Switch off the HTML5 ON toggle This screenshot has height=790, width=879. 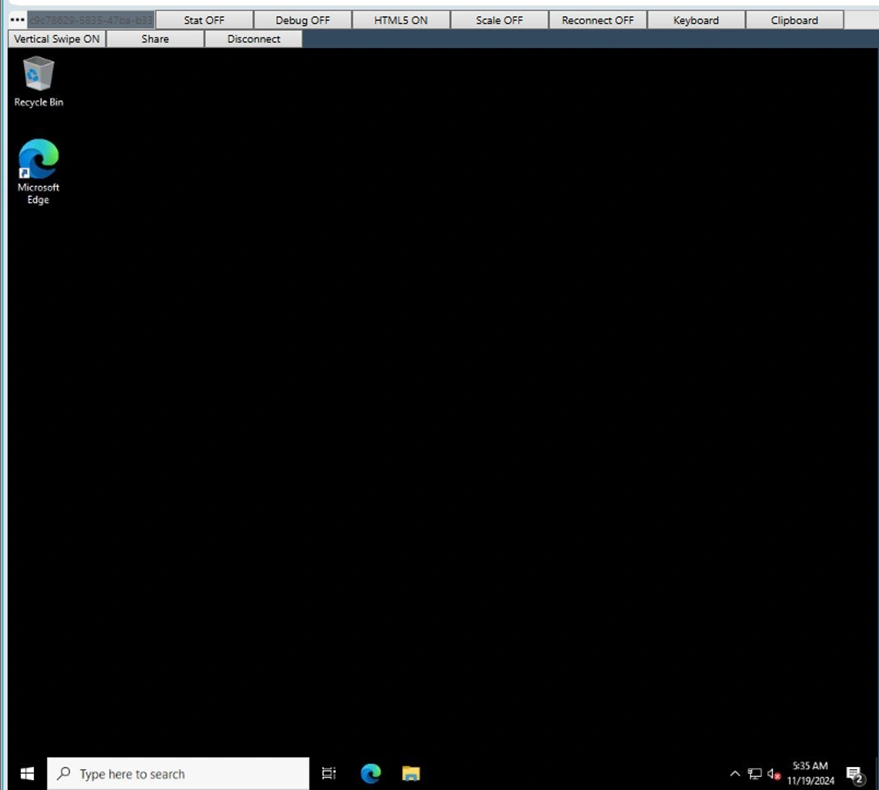(400, 20)
